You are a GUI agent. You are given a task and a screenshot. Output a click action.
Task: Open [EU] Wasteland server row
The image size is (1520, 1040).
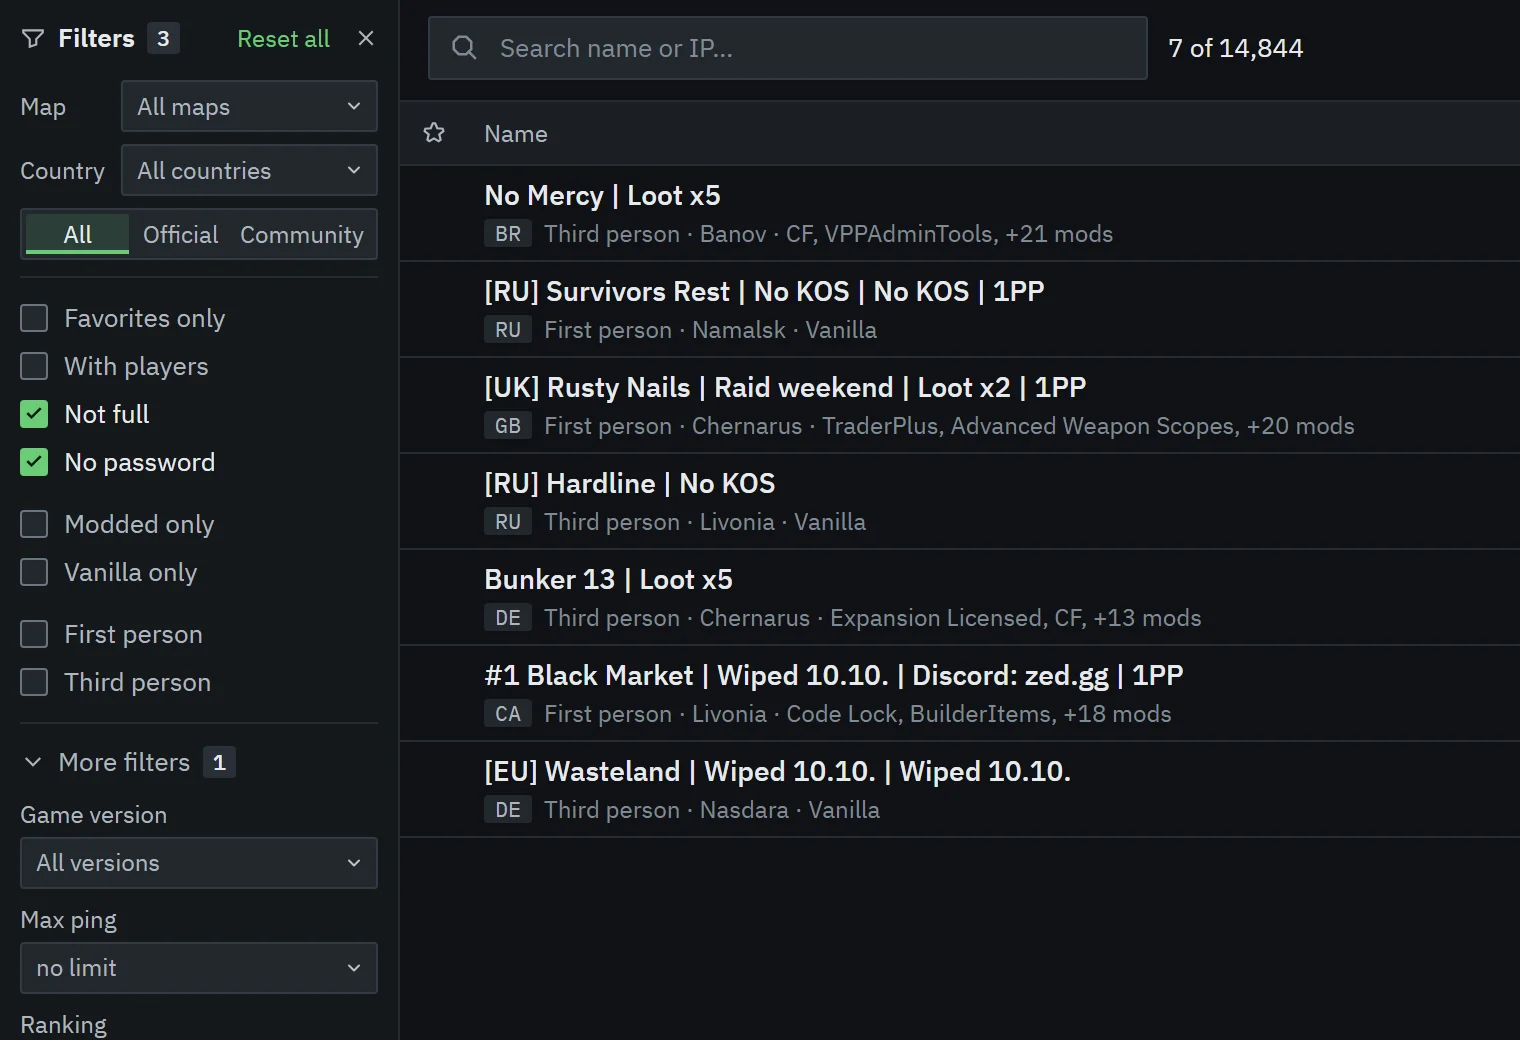click(x=960, y=790)
